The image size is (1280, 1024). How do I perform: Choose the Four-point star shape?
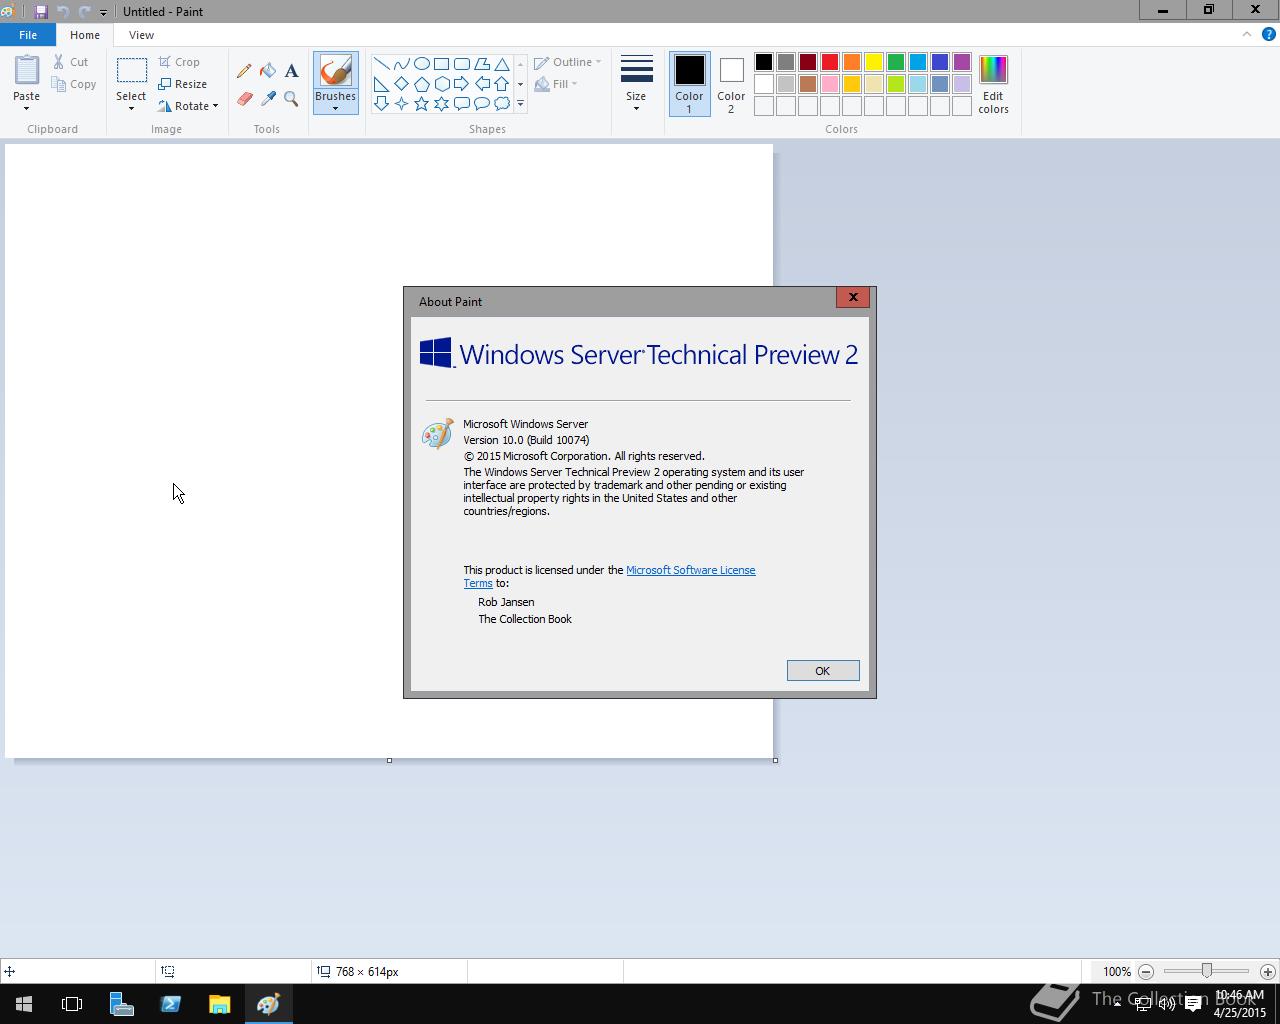(x=401, y=104)
